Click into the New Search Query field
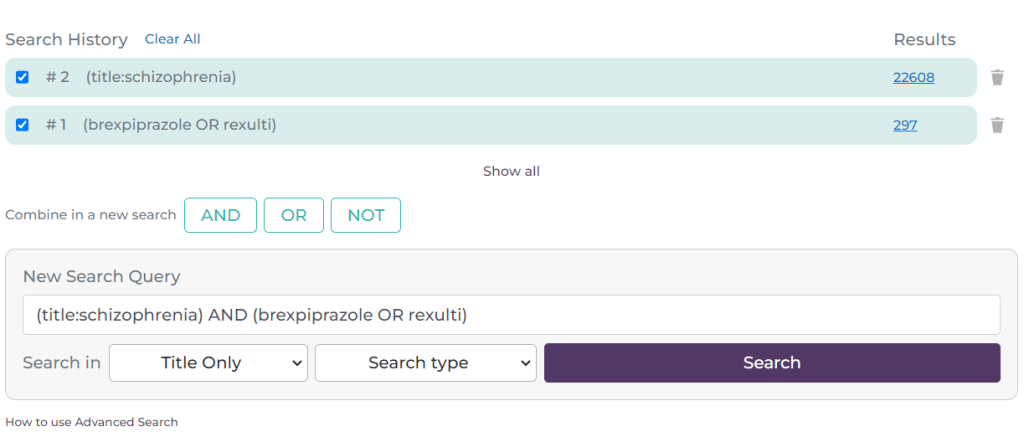The width and height of the screenshot is (1024, 437). pyautogui.click(x=511, y=315)
